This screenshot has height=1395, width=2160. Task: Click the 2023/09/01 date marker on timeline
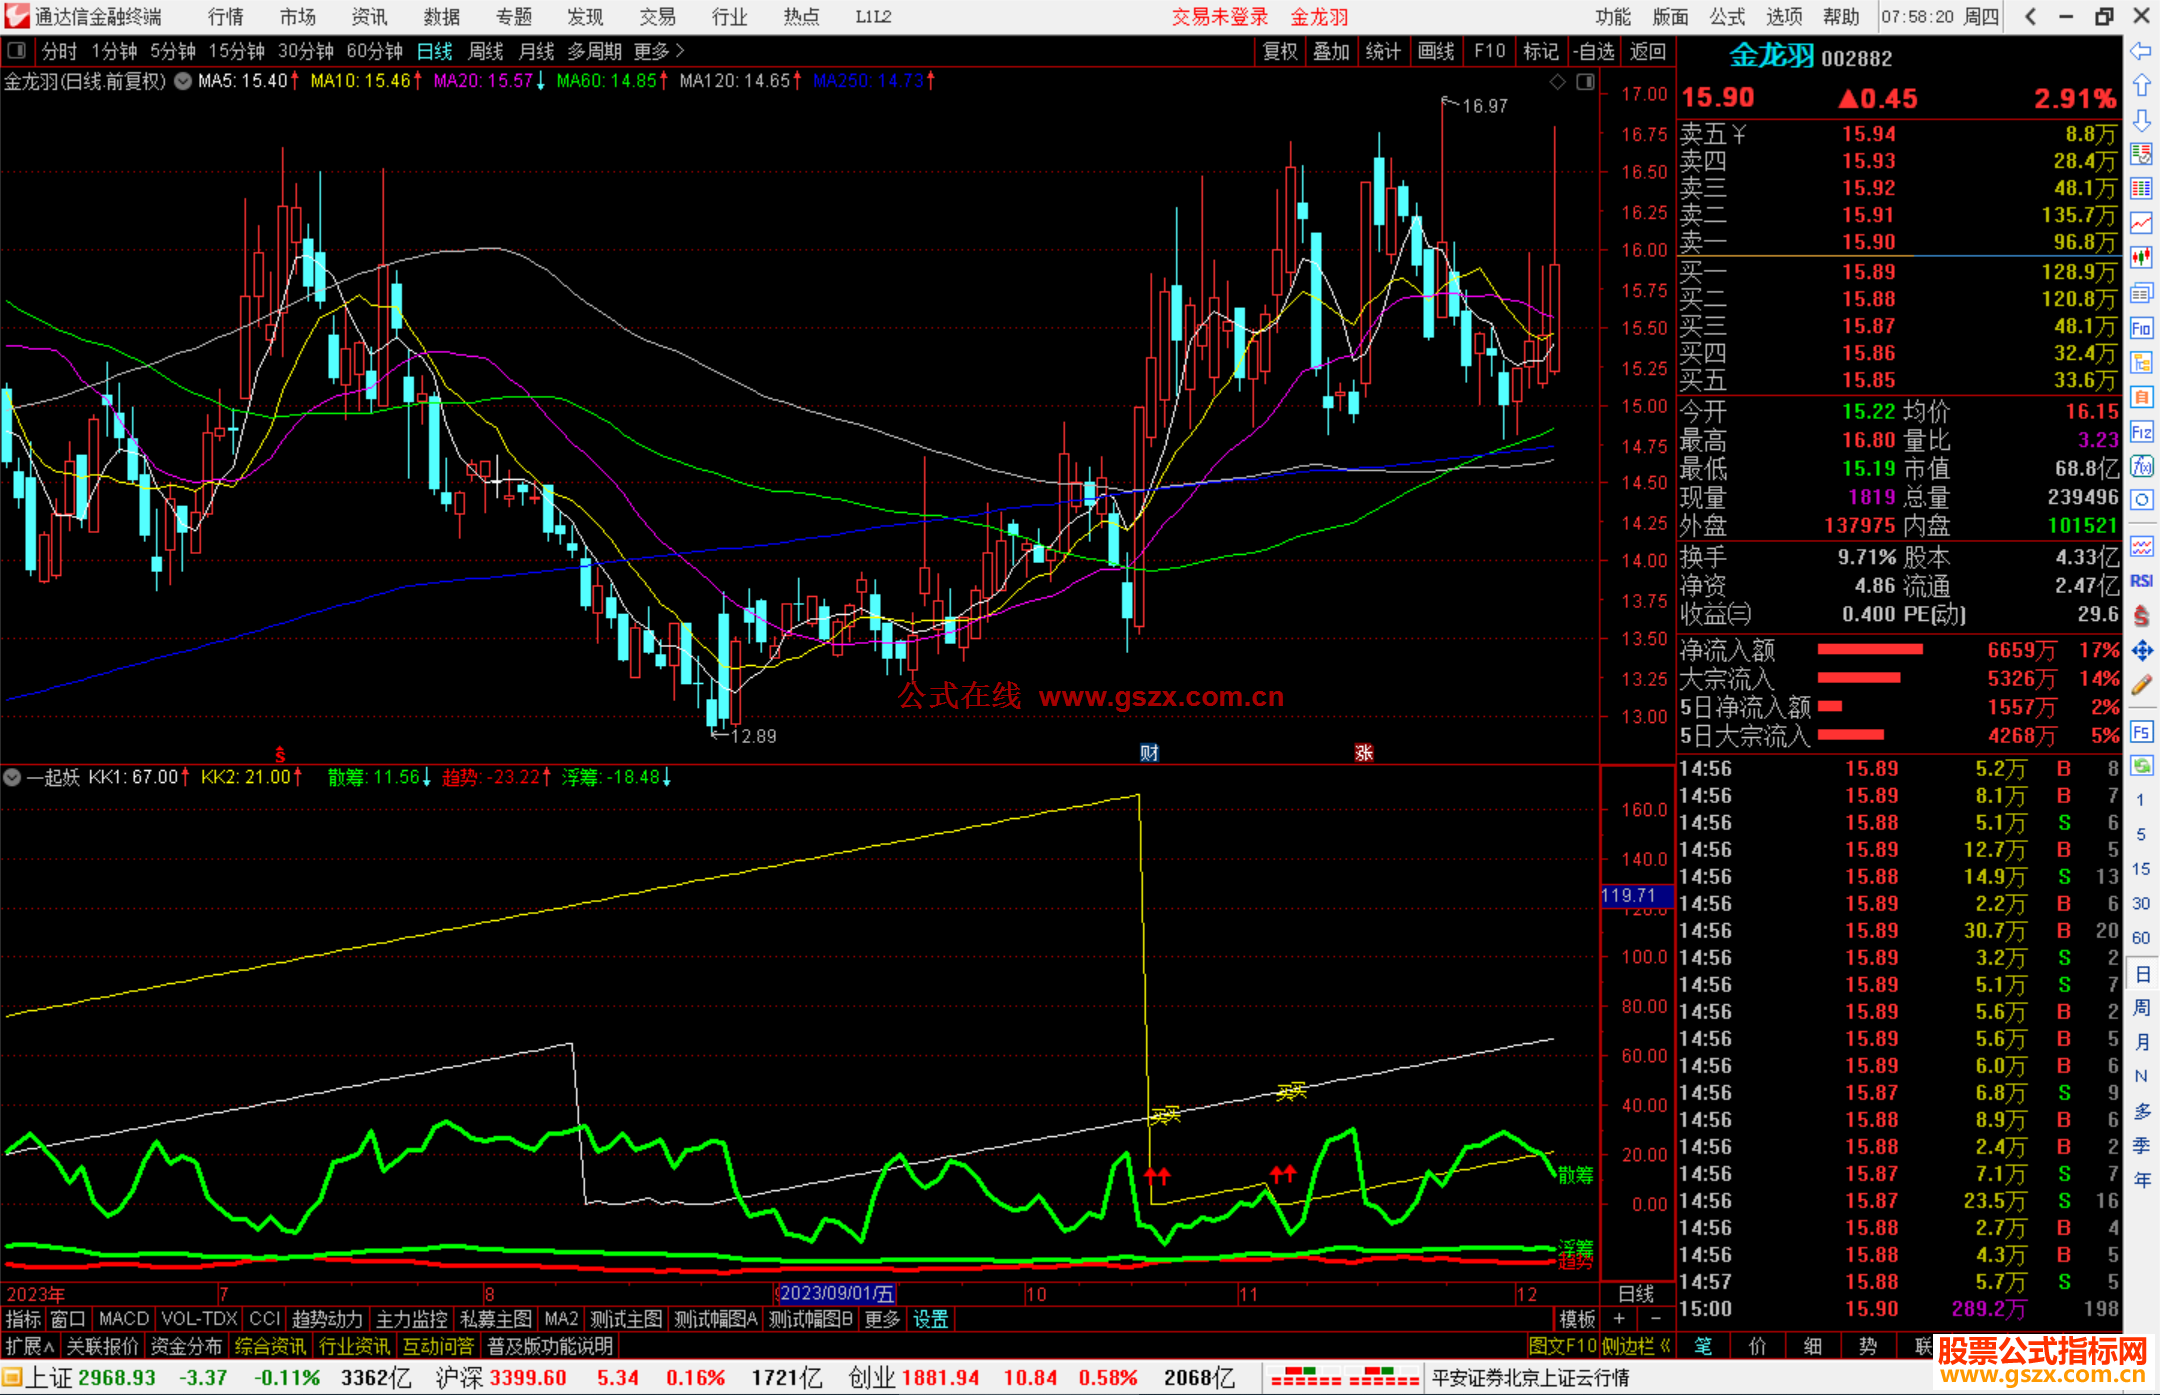[836, 1293]
